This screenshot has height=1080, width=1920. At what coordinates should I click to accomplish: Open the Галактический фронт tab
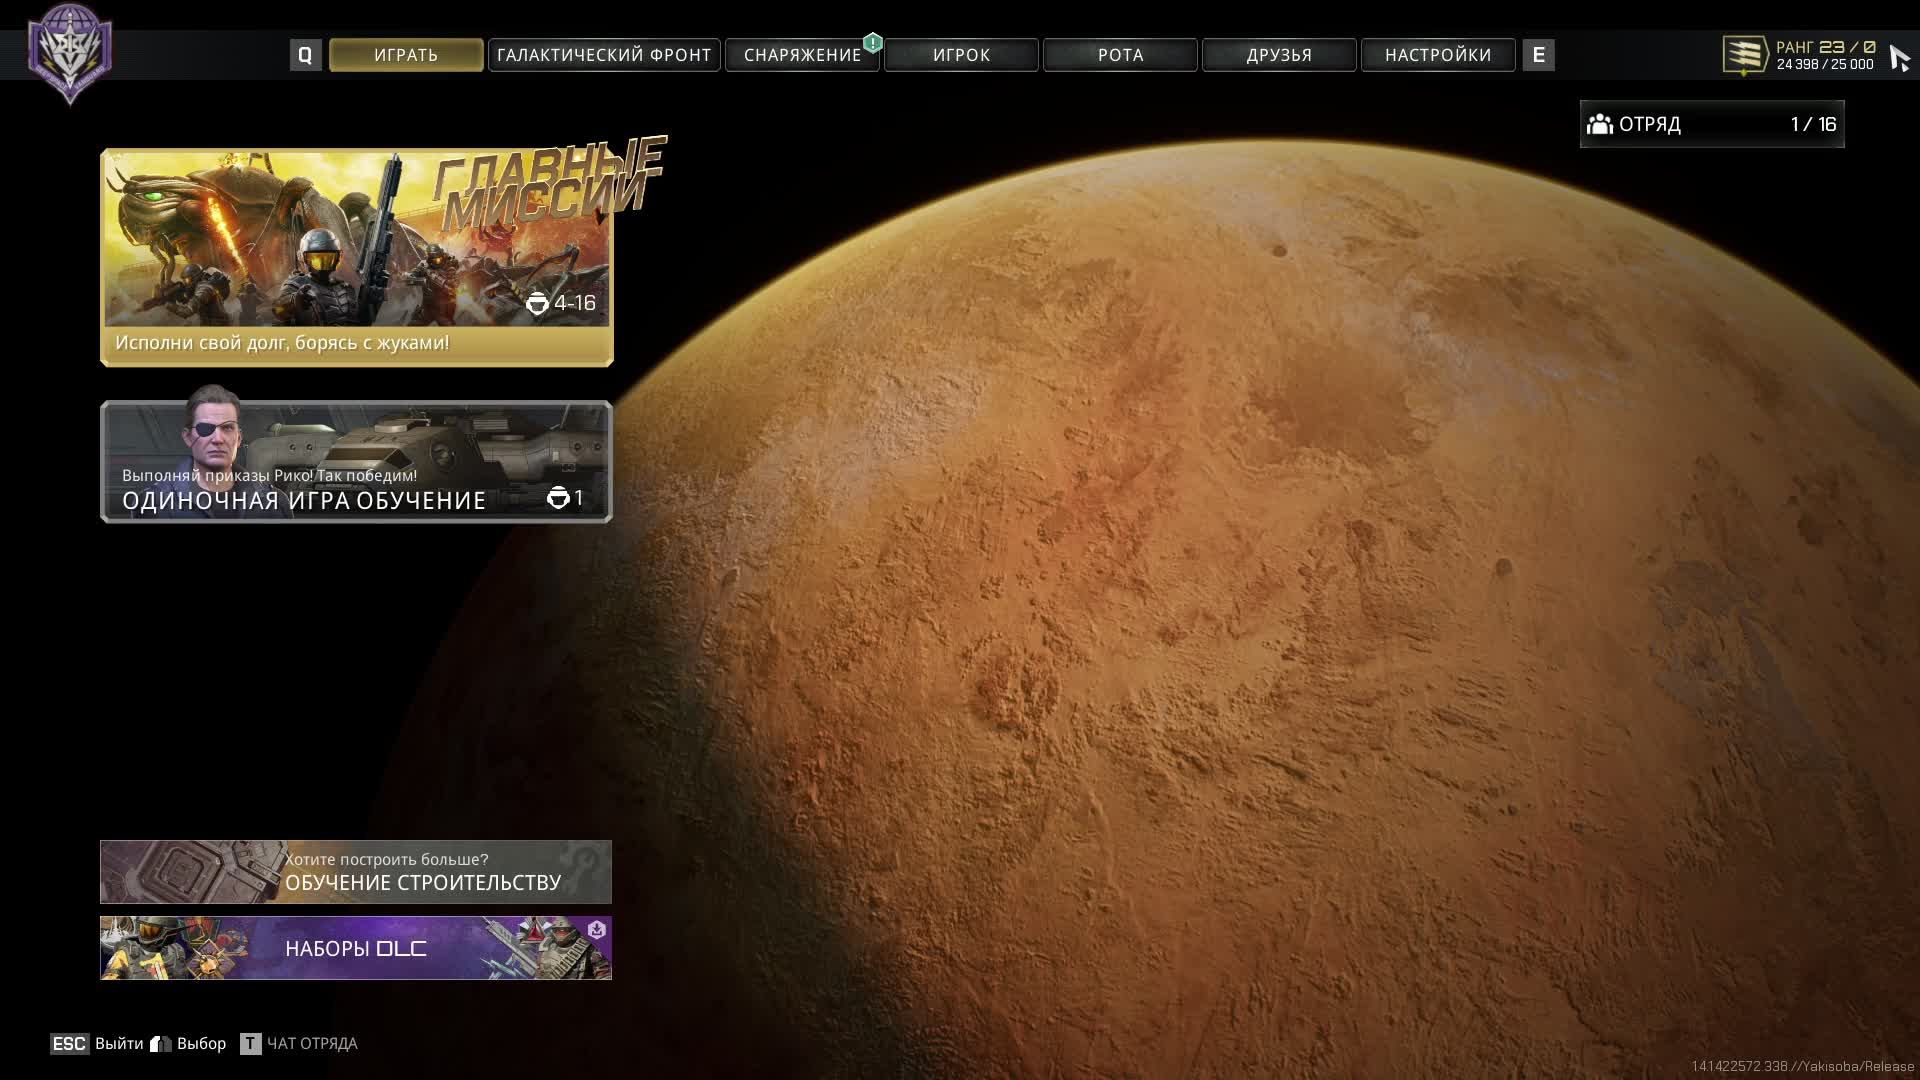pyautogui.click(x=604, y=55)
